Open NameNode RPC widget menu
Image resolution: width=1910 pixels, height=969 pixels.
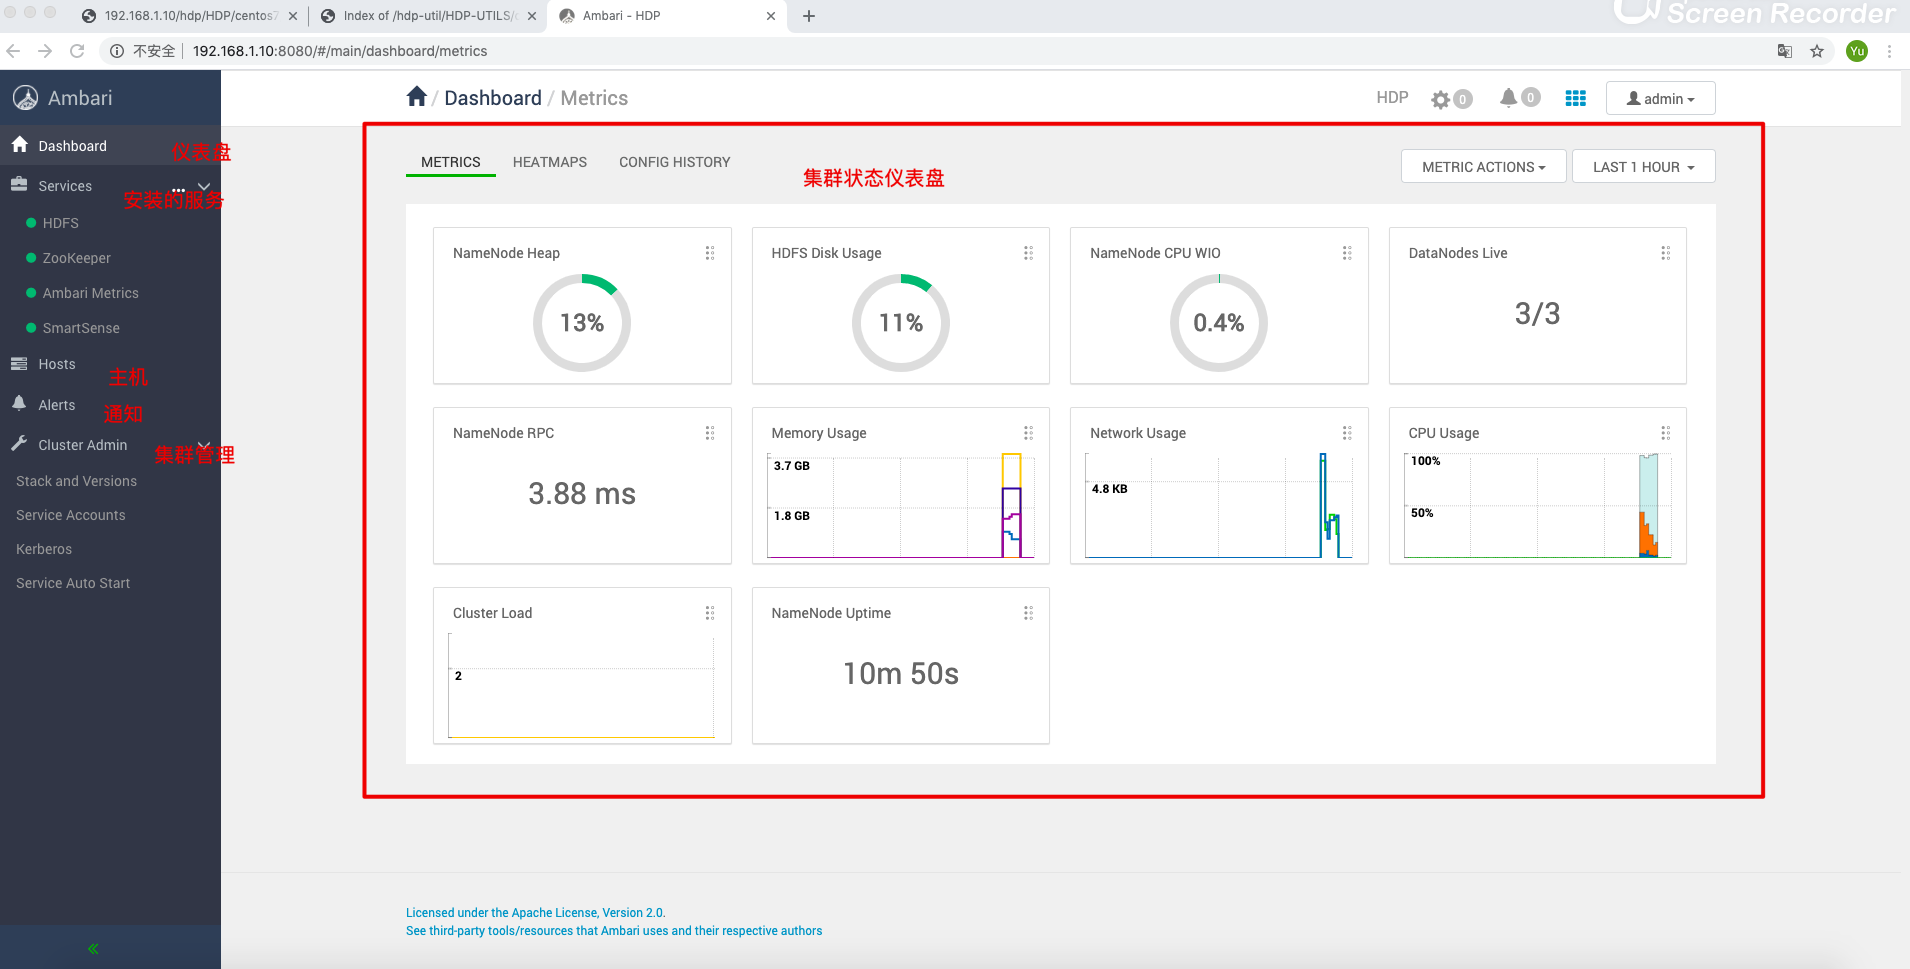[x=710, y=433]
